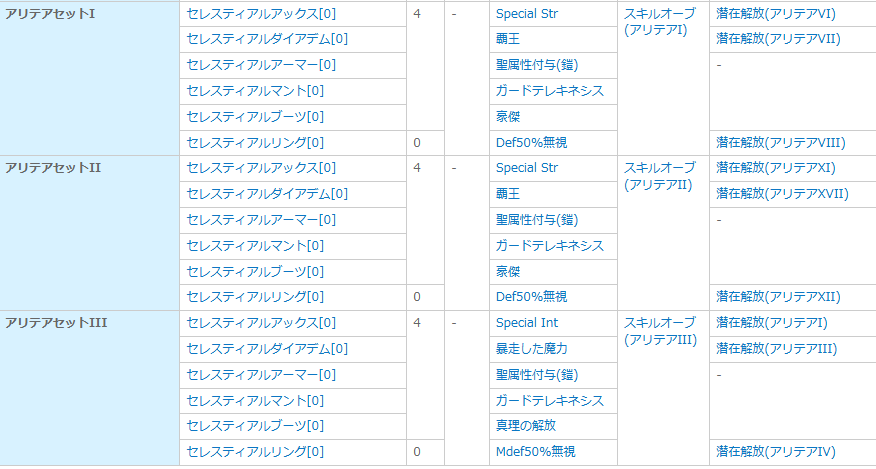Open 潜在解放(アリテアVI) link
The image size is (876, 469).
(x=775, y=14)
